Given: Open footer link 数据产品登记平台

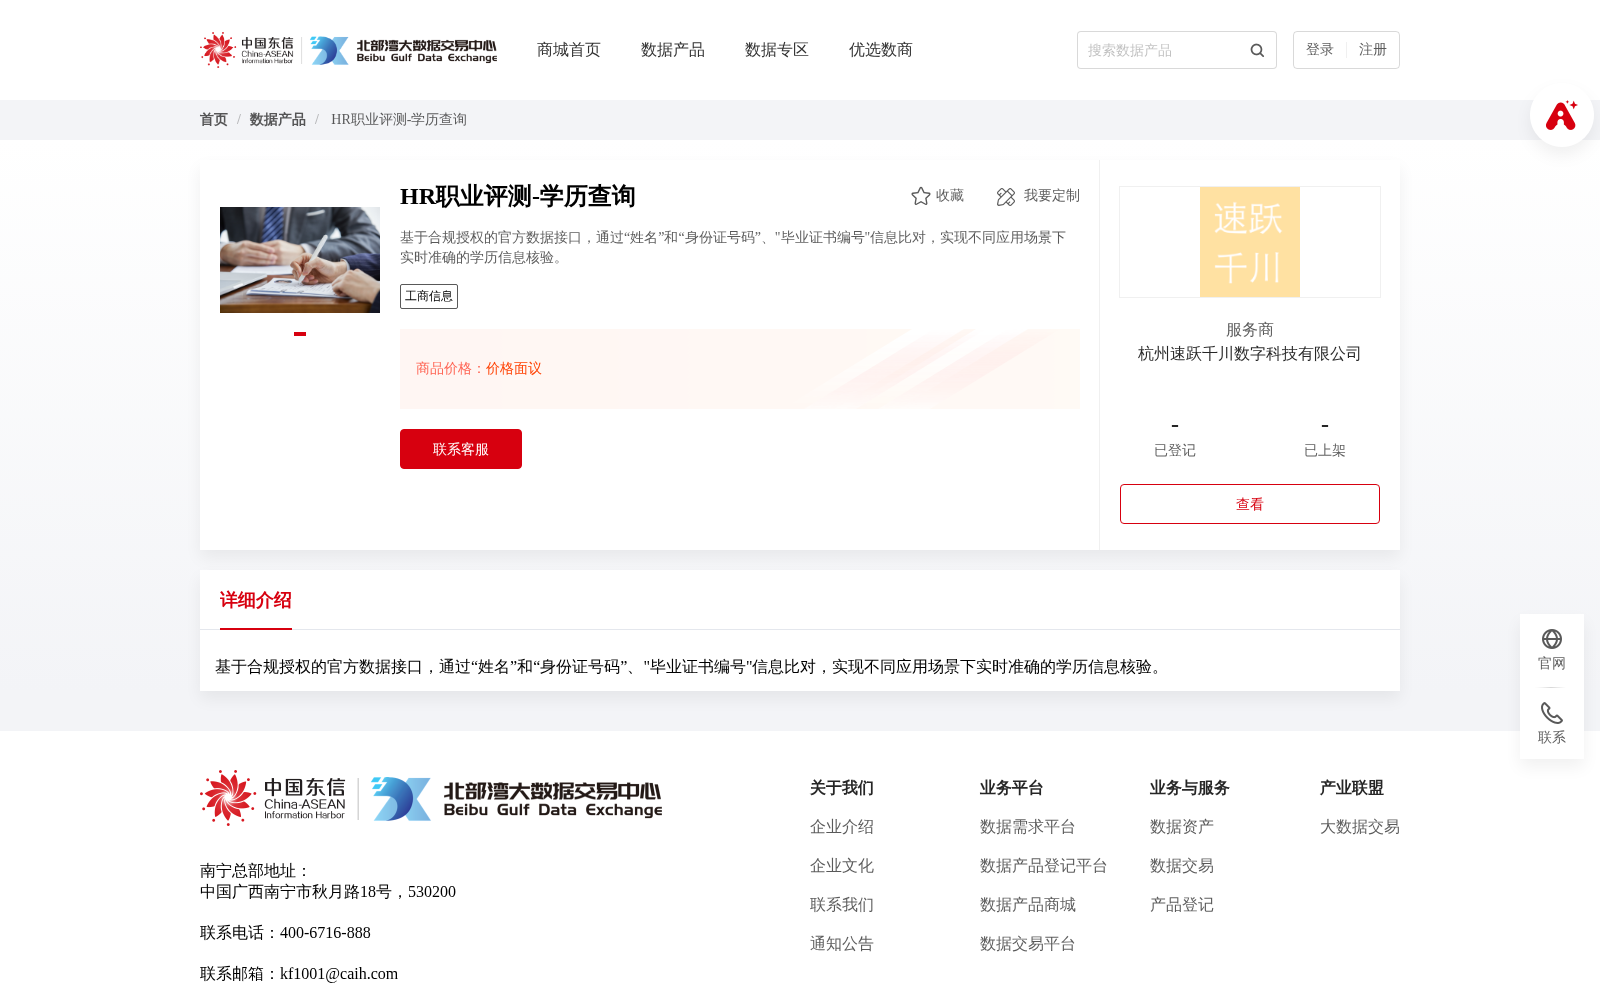Looking at the screenshot, I should click(x=1044, y=866).
